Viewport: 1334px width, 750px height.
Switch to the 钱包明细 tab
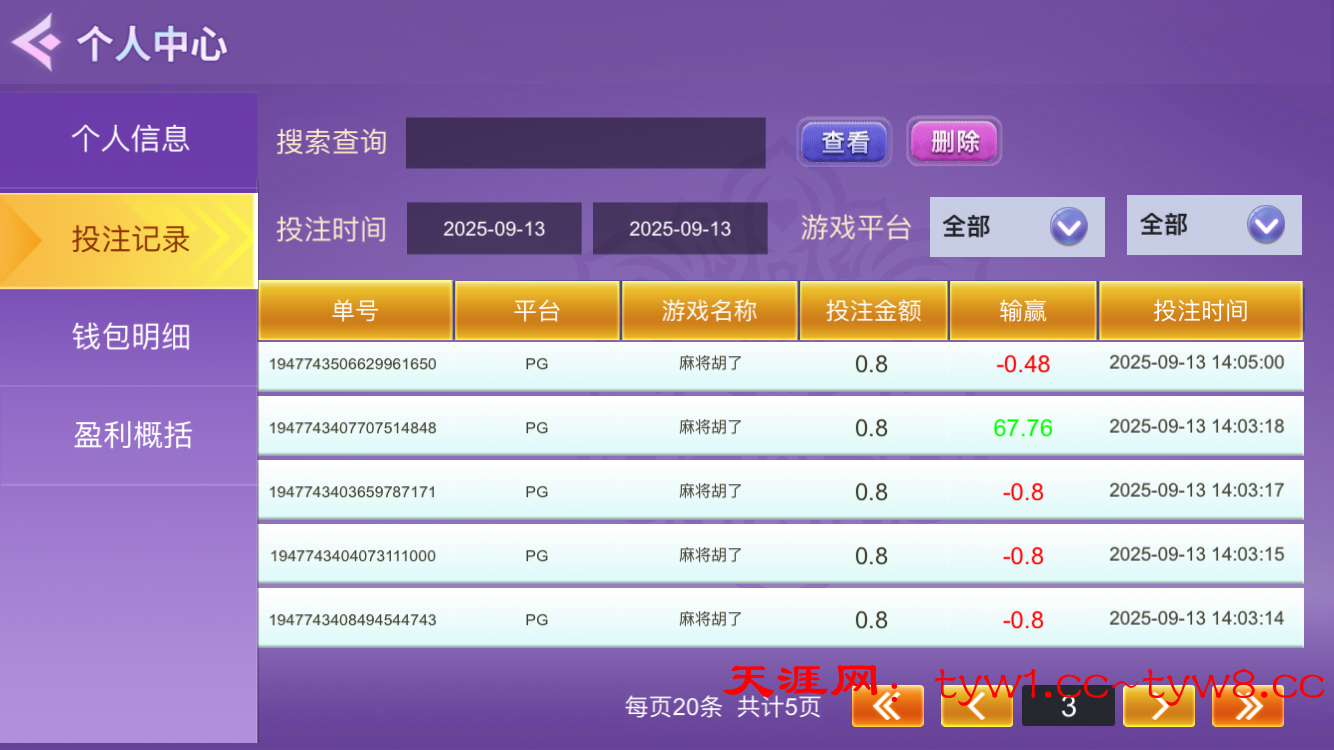(x=129, y=337)
